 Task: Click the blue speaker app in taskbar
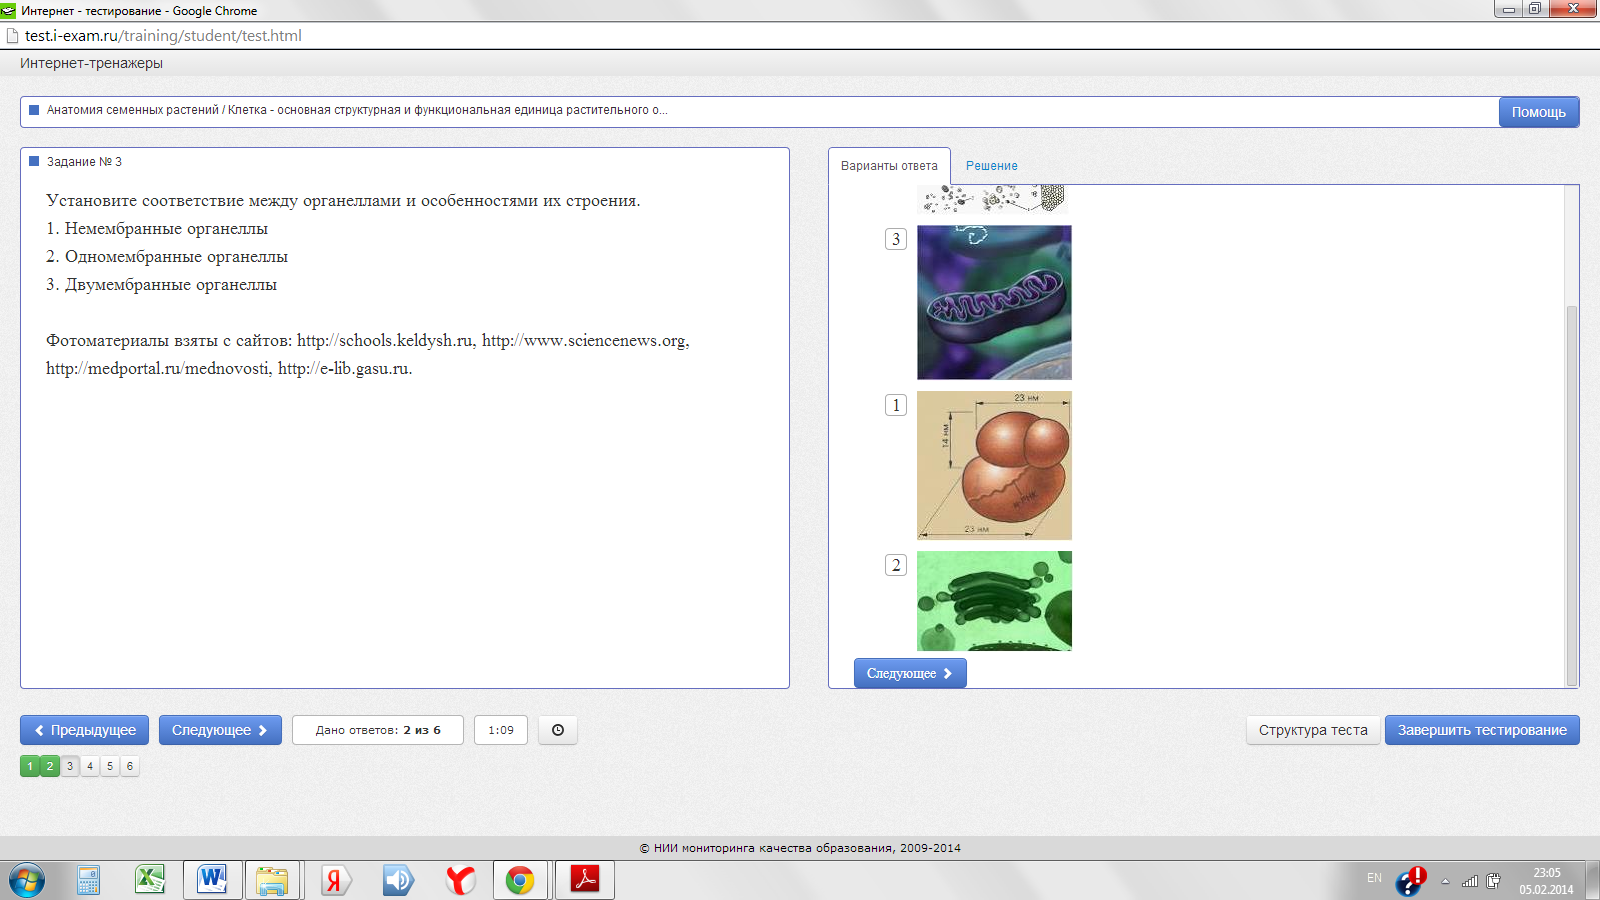(398, 880)
